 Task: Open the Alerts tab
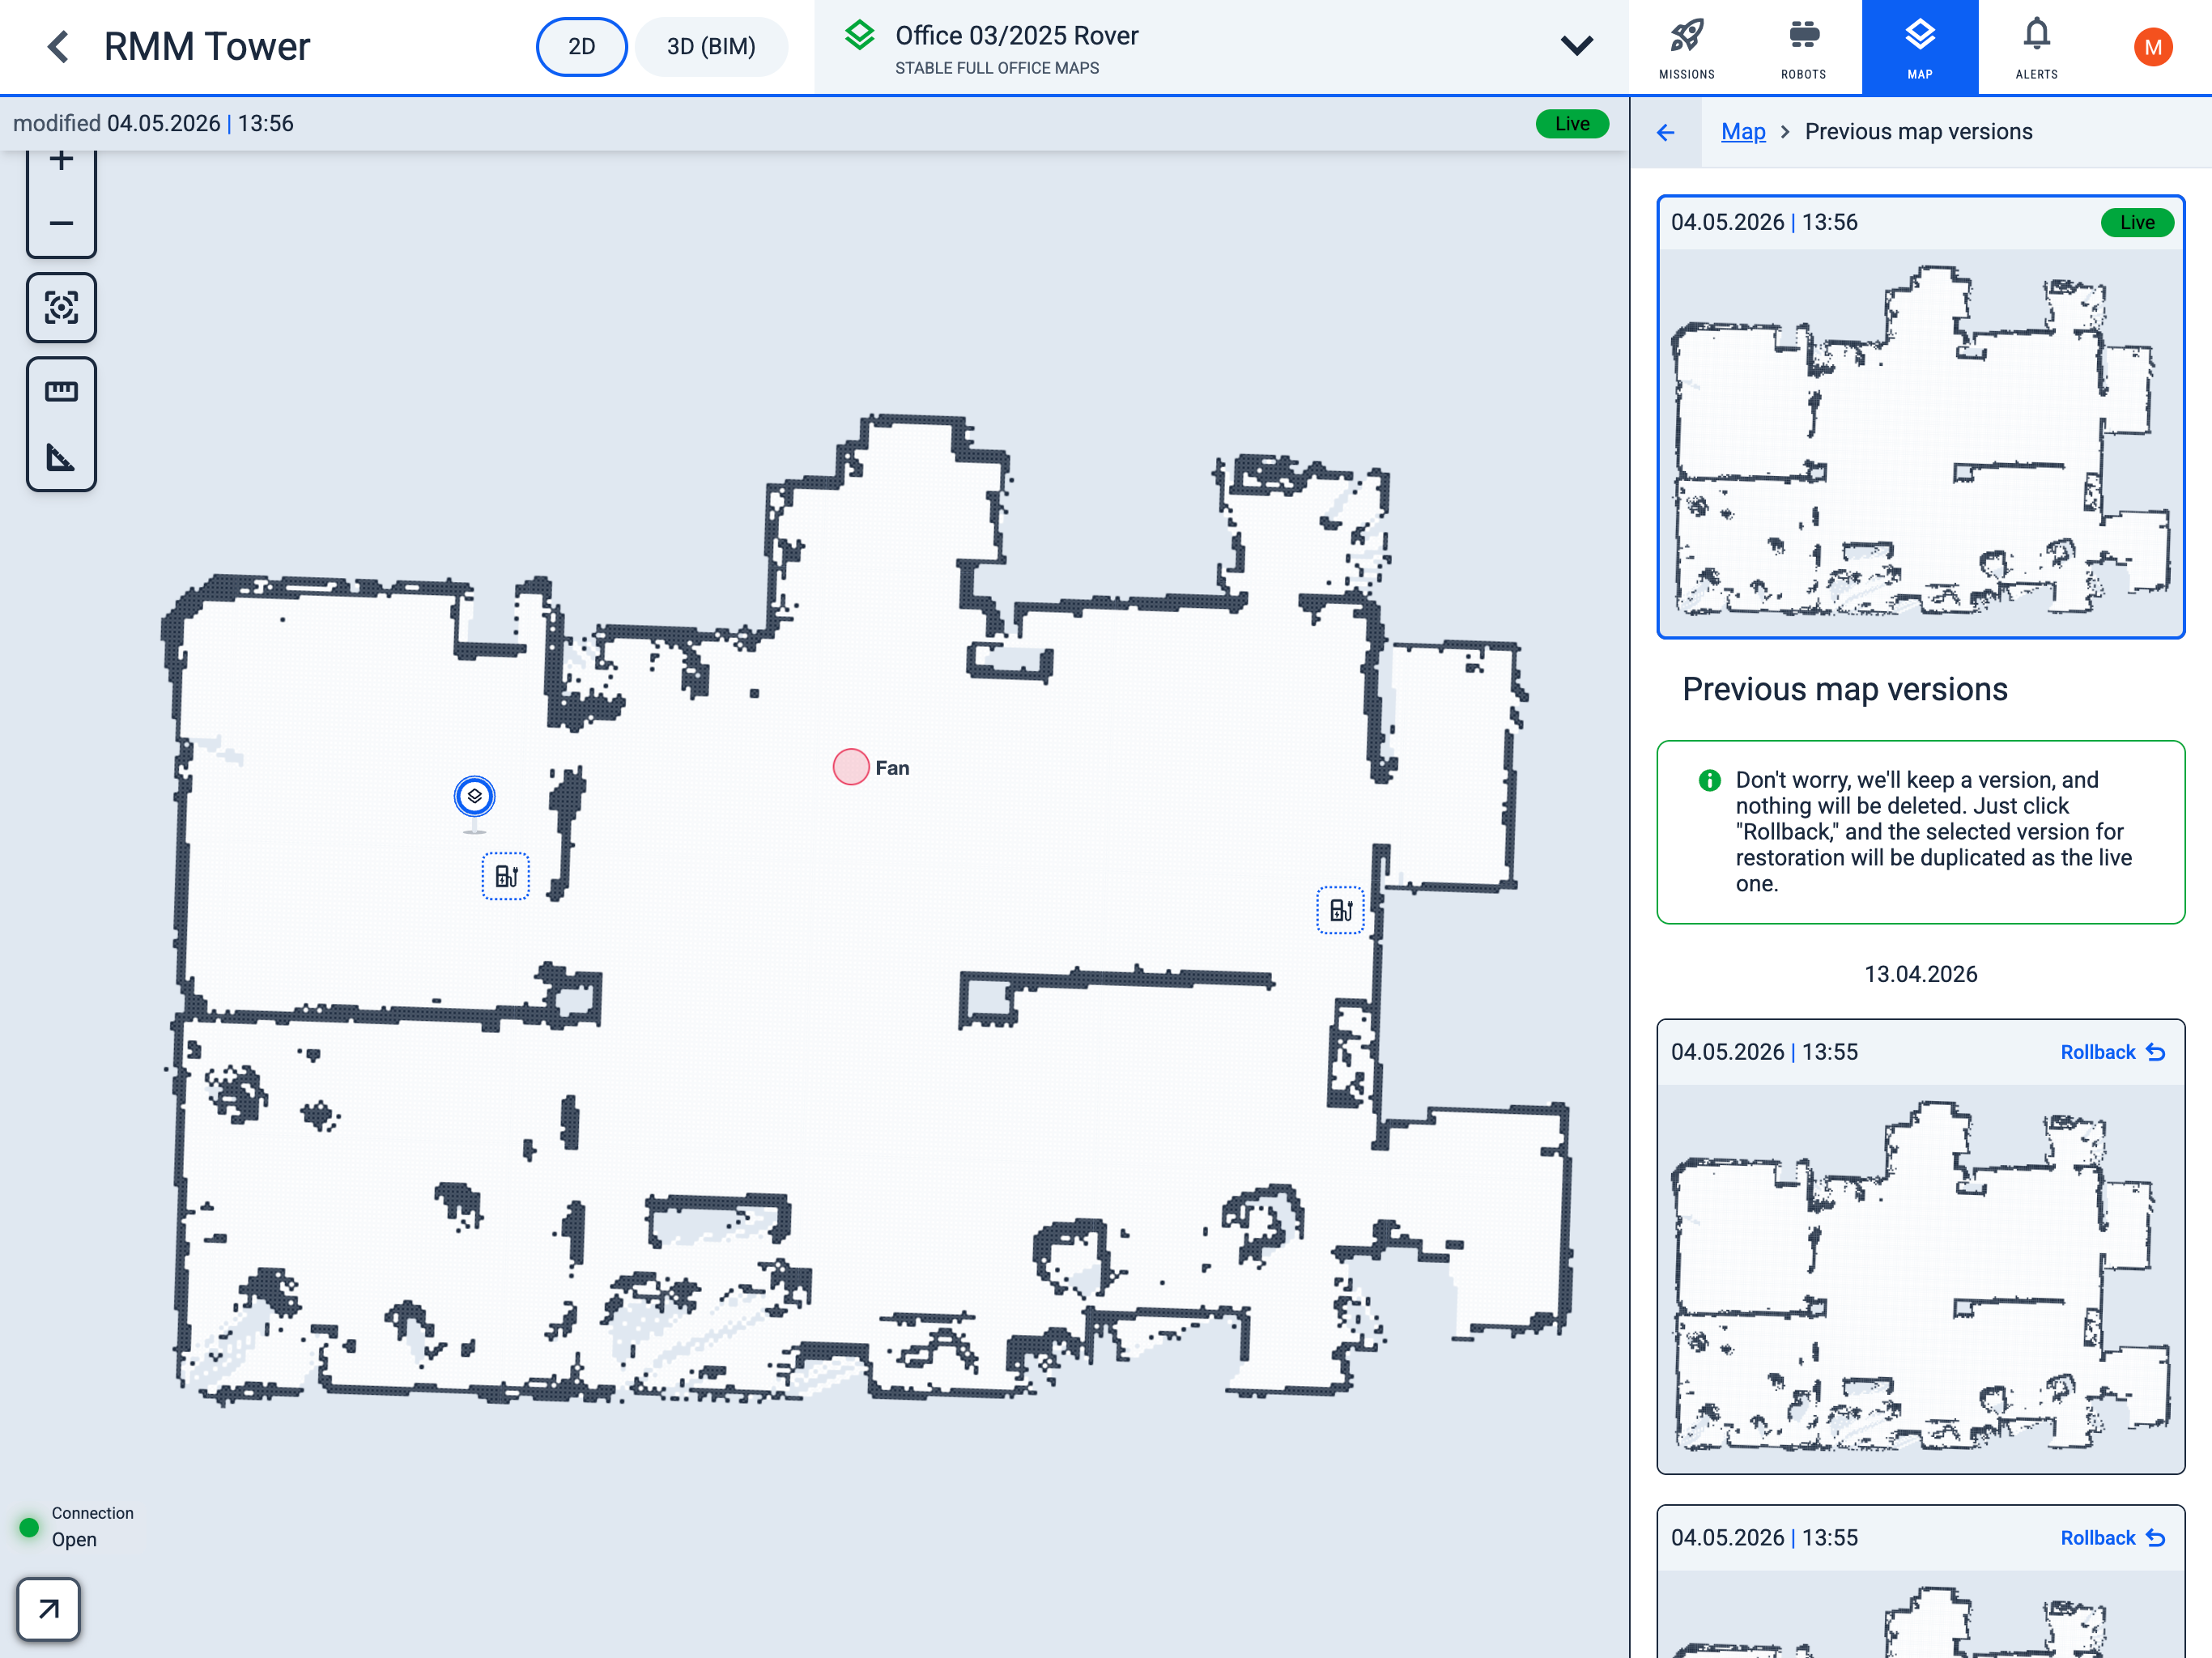coord(2036,48)
